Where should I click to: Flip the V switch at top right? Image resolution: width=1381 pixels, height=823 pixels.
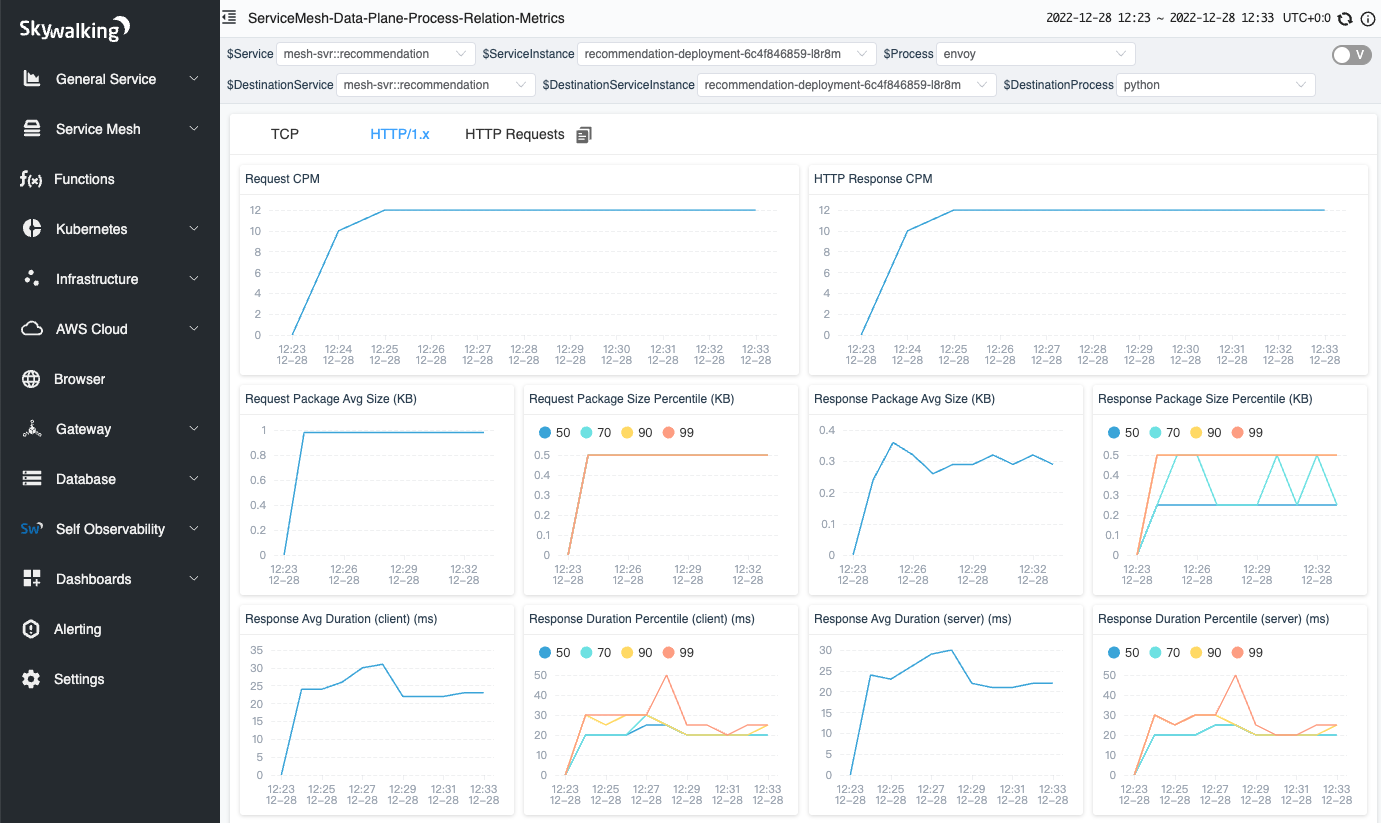pyautogui.click(x=1351, y=56)
